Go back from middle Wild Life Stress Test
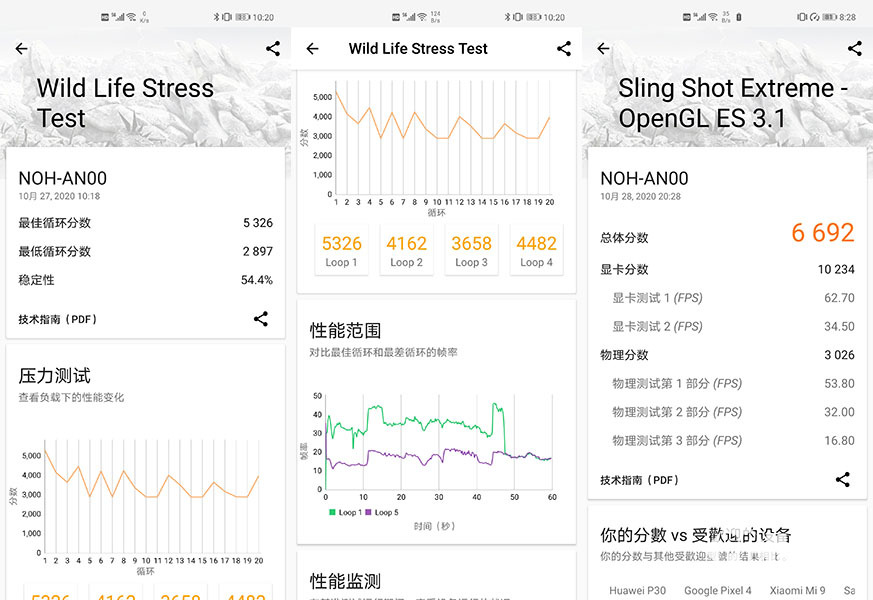 312,49
